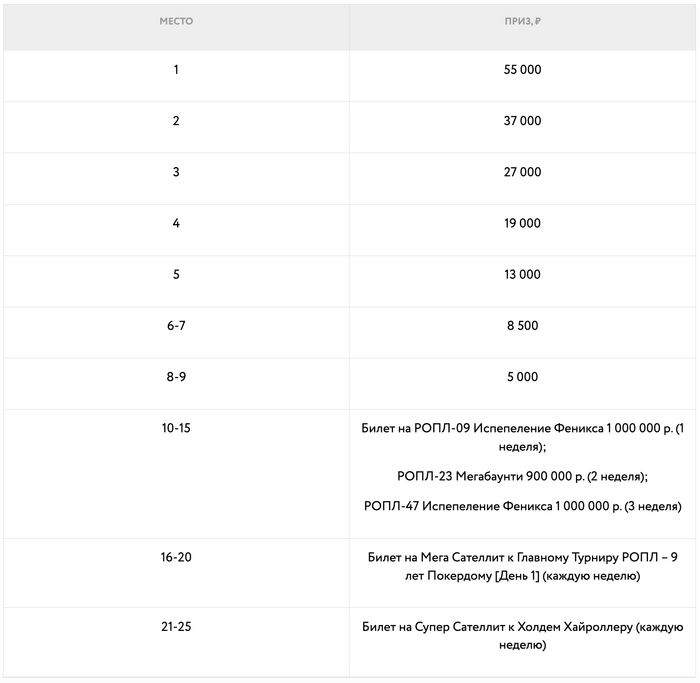This screenshot has height=683, width=700.
Task: Click the Мега Сателлит ticket prize text
Action: [x=523, y=566]
